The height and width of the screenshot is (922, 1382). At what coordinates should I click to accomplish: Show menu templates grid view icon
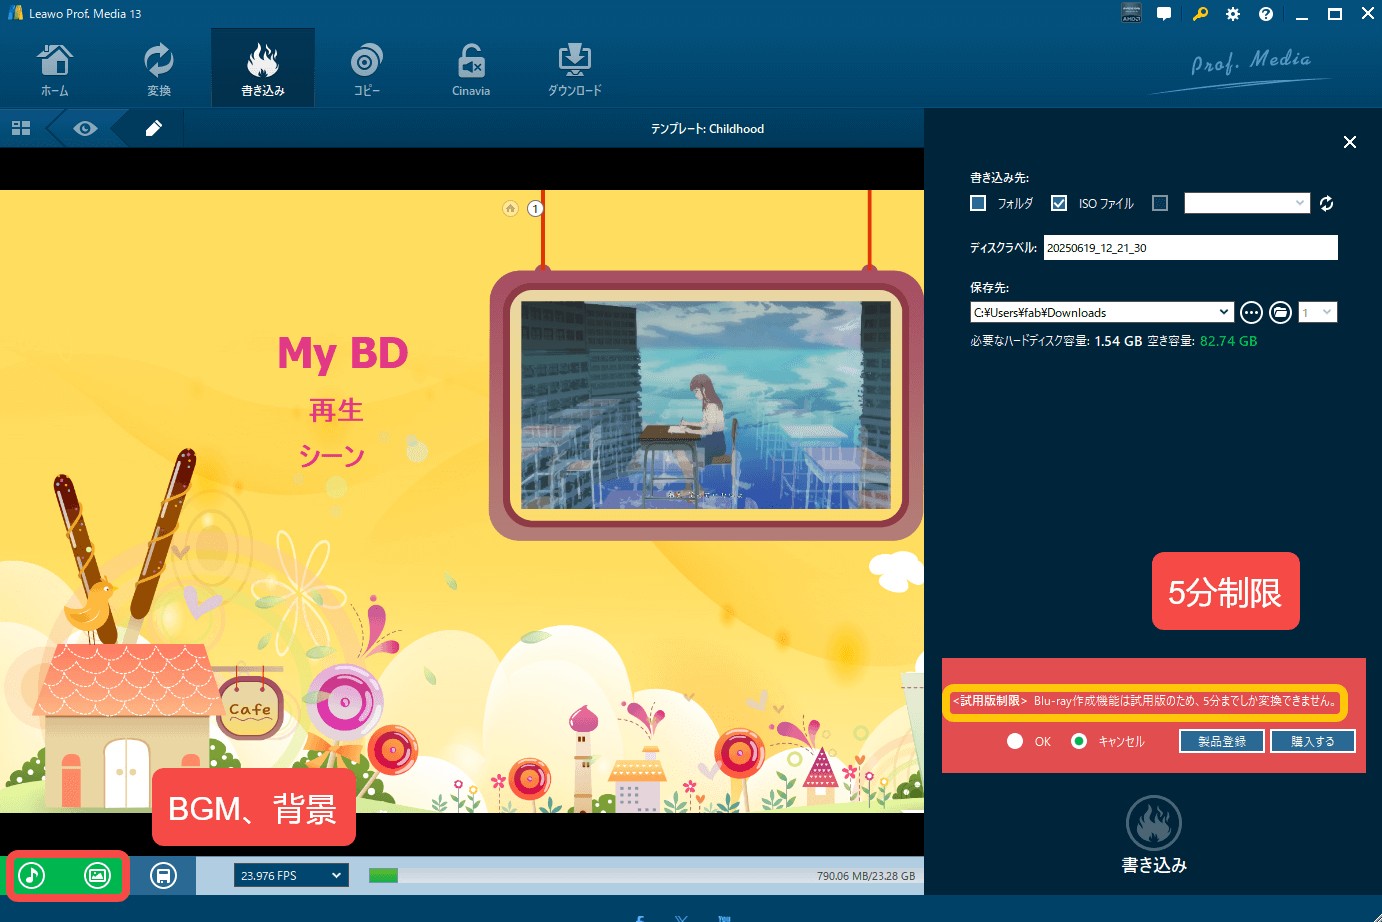(x=21, y=128)
